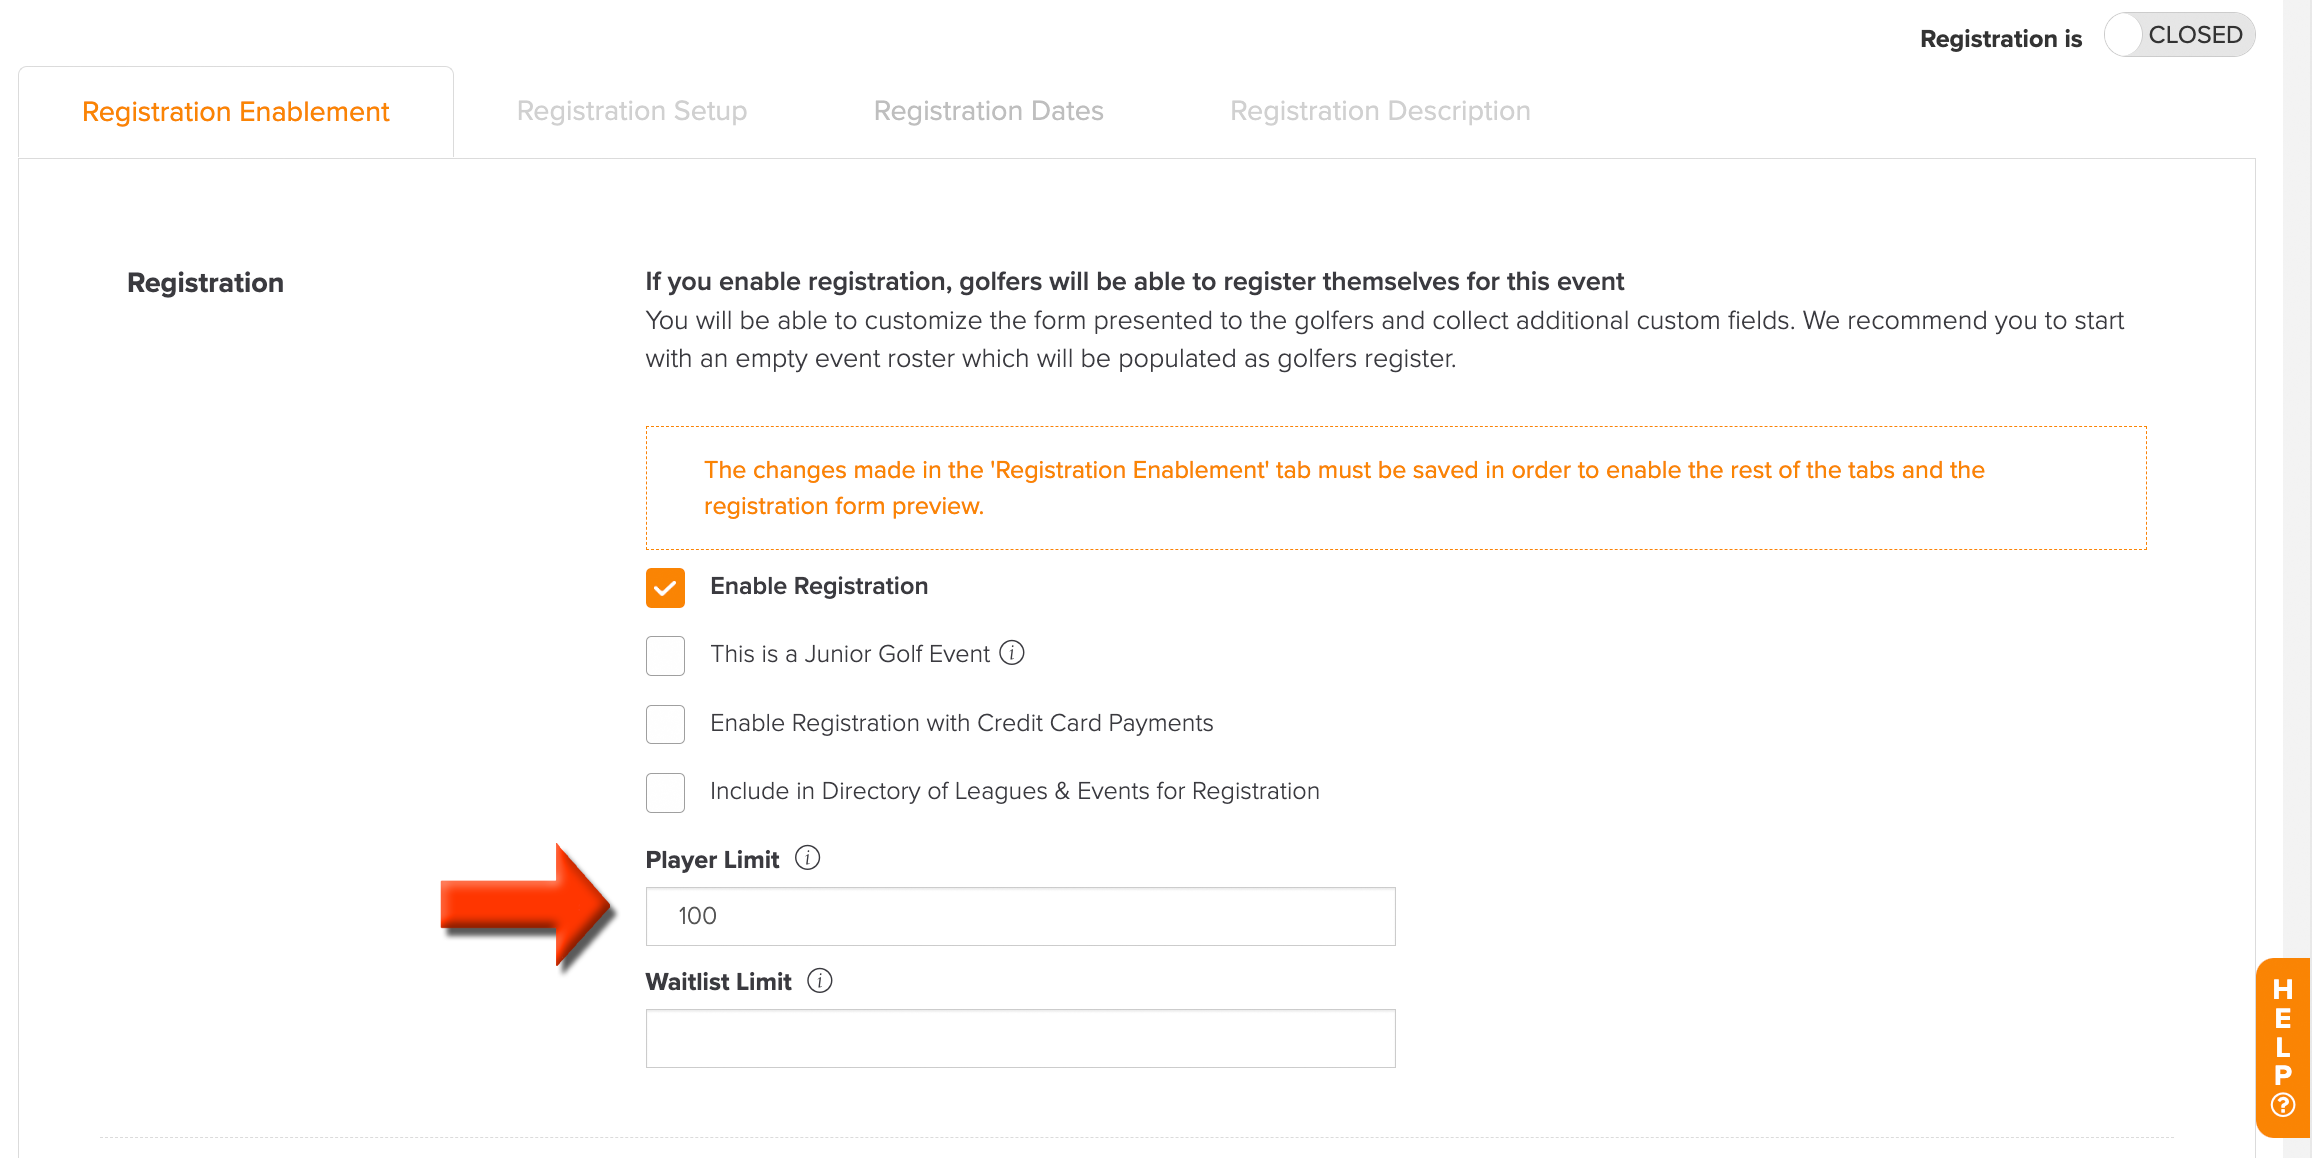Click the Waitlist Limit info icon

[819, 981]
